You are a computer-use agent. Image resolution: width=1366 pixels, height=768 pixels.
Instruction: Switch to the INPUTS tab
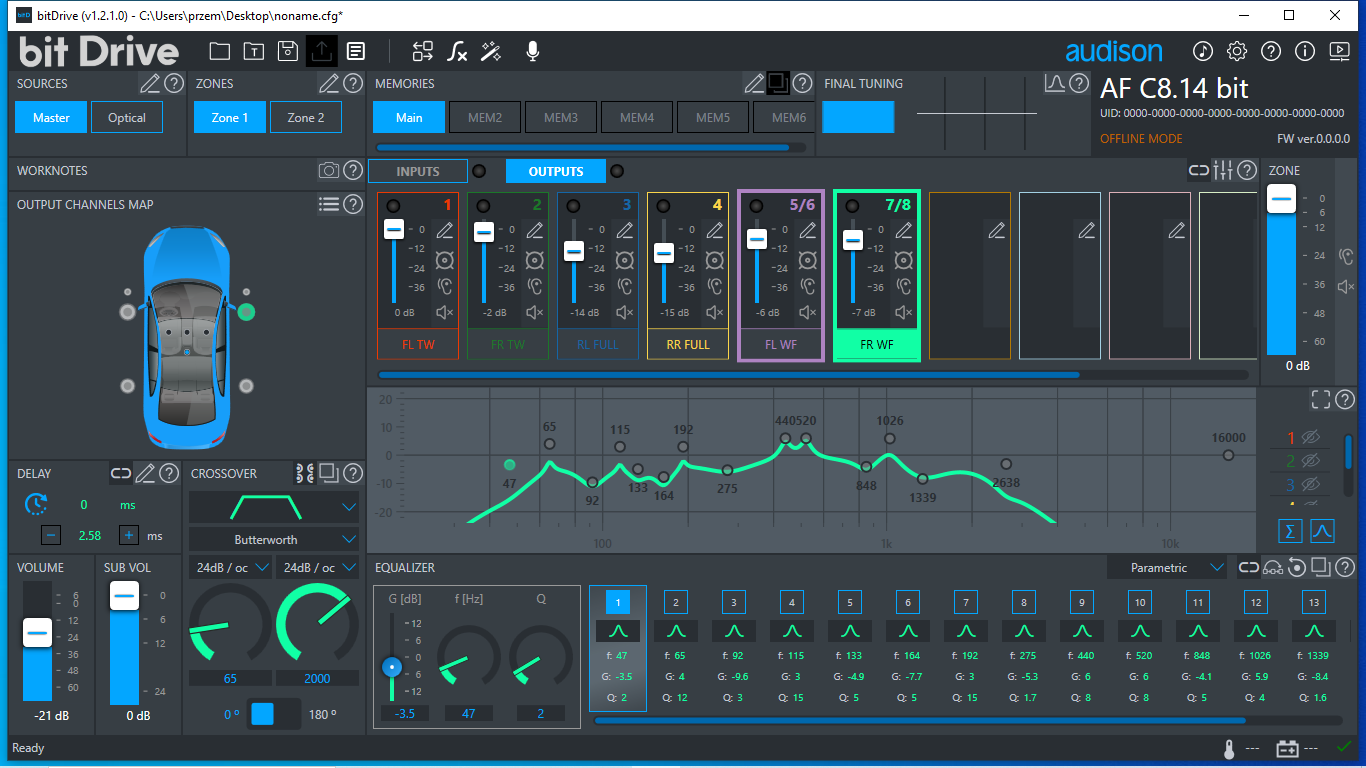tap(418, 171)
